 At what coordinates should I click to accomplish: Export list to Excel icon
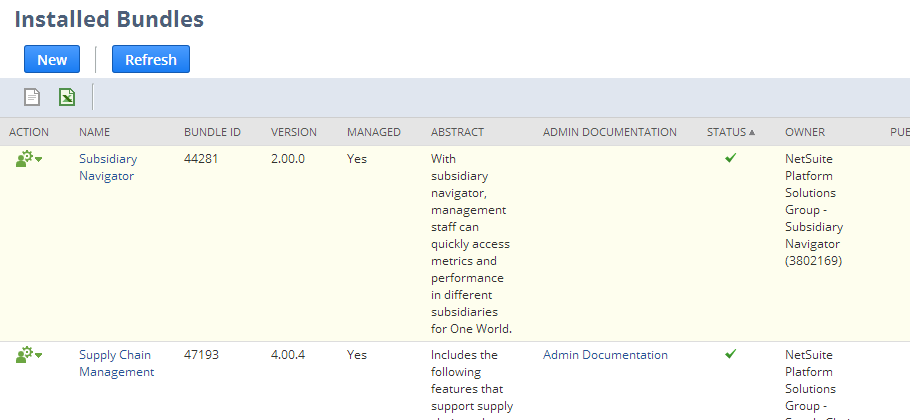[67, 97]
